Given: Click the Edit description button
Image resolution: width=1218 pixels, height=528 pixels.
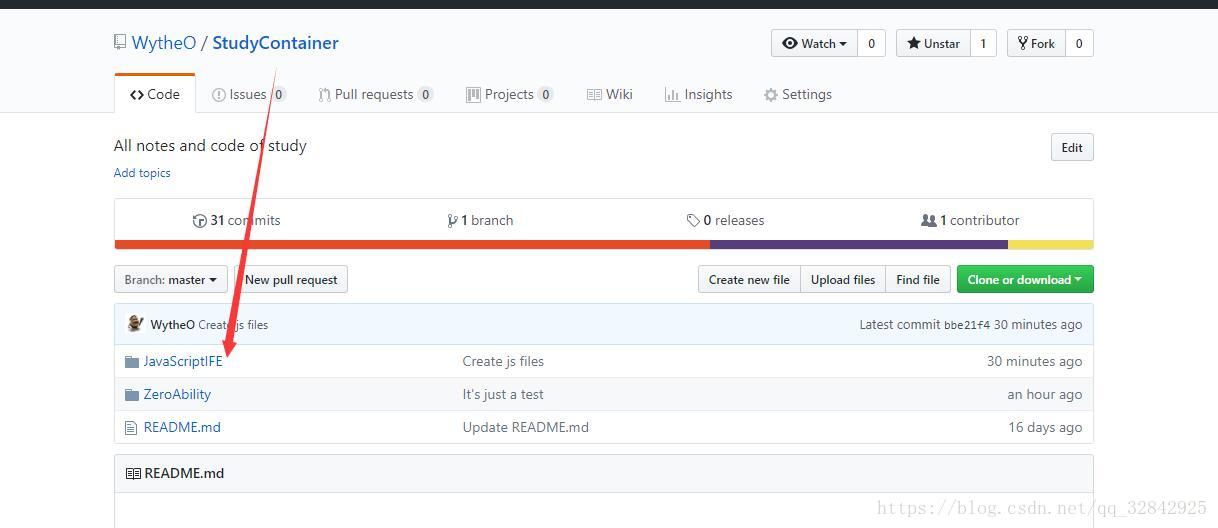Looking at the screenshot, I should [1072, 147].
